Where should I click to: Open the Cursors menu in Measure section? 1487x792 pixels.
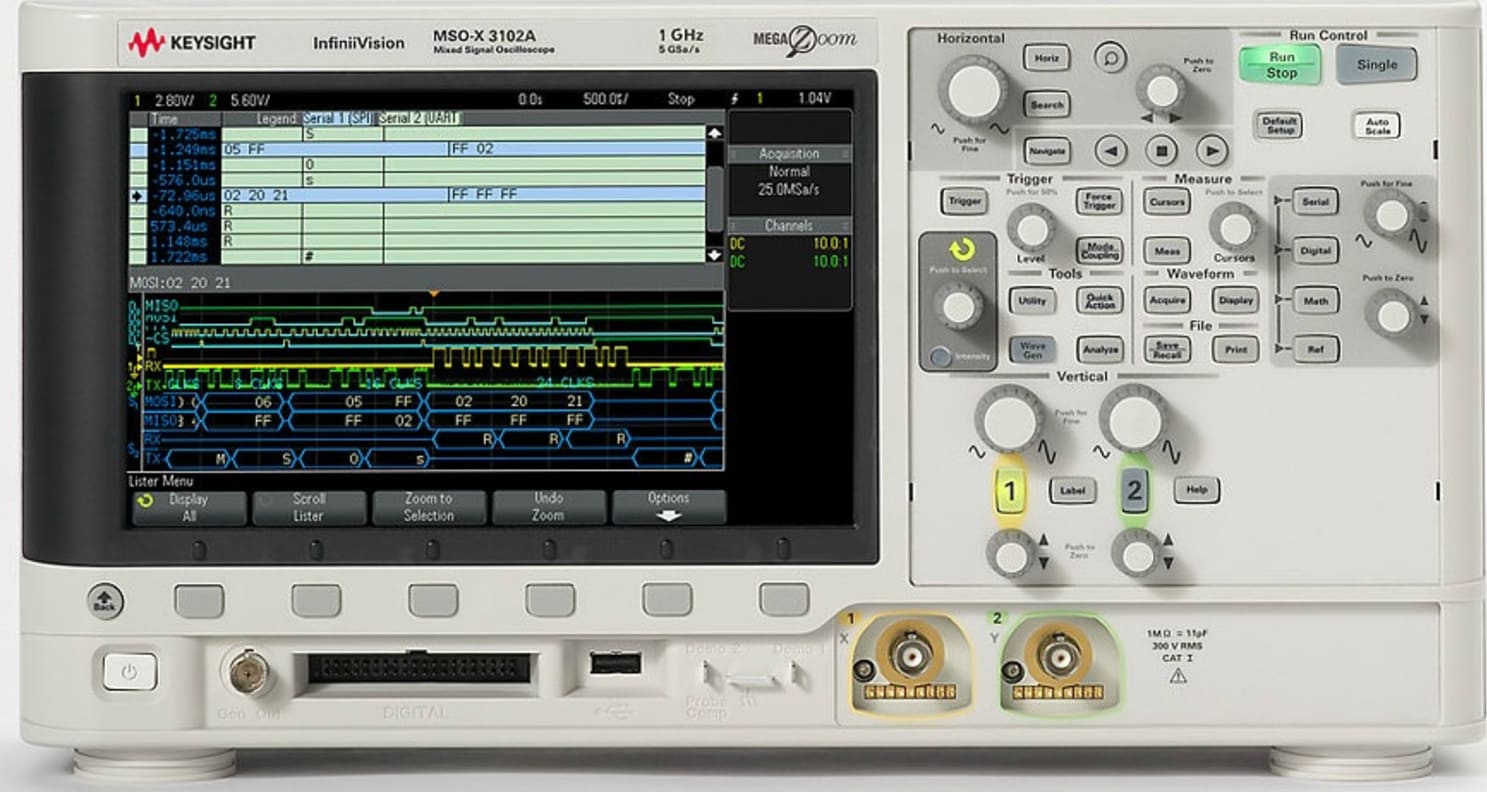pyautogui.click(x=1166, y=203)
